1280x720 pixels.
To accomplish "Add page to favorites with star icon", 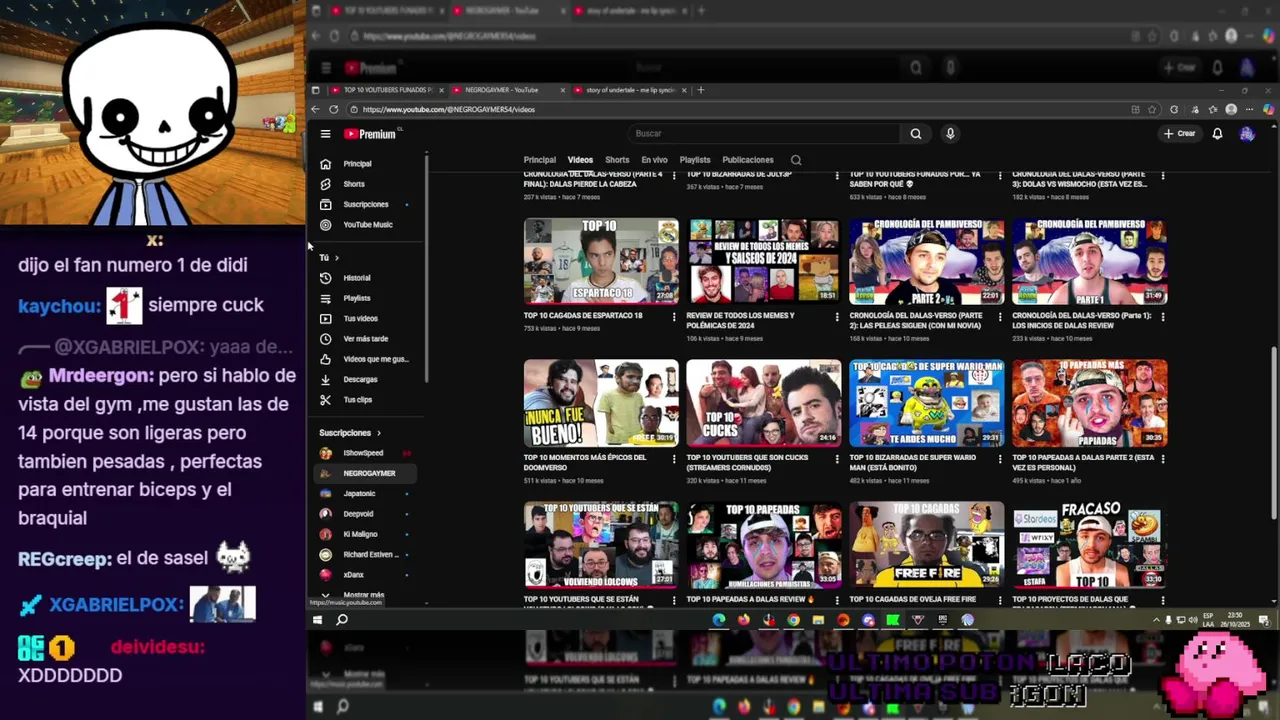I will (1152, 110).
